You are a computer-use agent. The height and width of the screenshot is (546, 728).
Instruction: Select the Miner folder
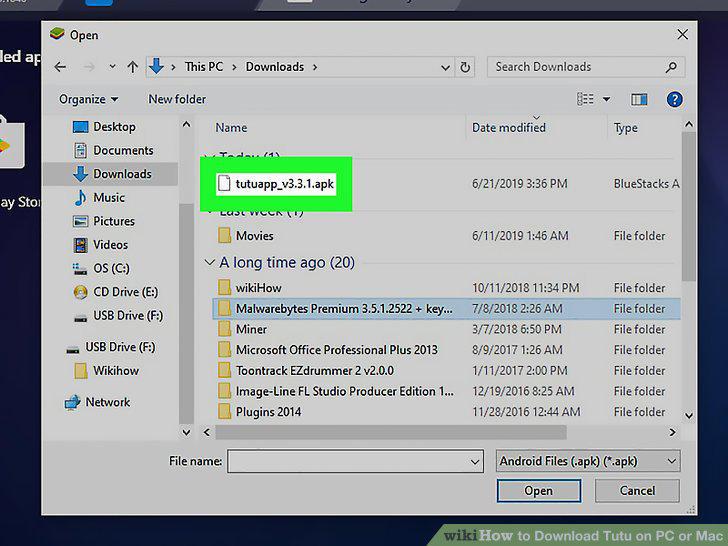point(251,330)
